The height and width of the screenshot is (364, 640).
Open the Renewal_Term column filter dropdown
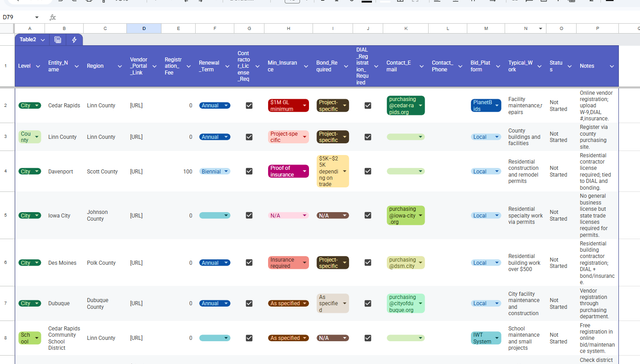pos(227,66)
